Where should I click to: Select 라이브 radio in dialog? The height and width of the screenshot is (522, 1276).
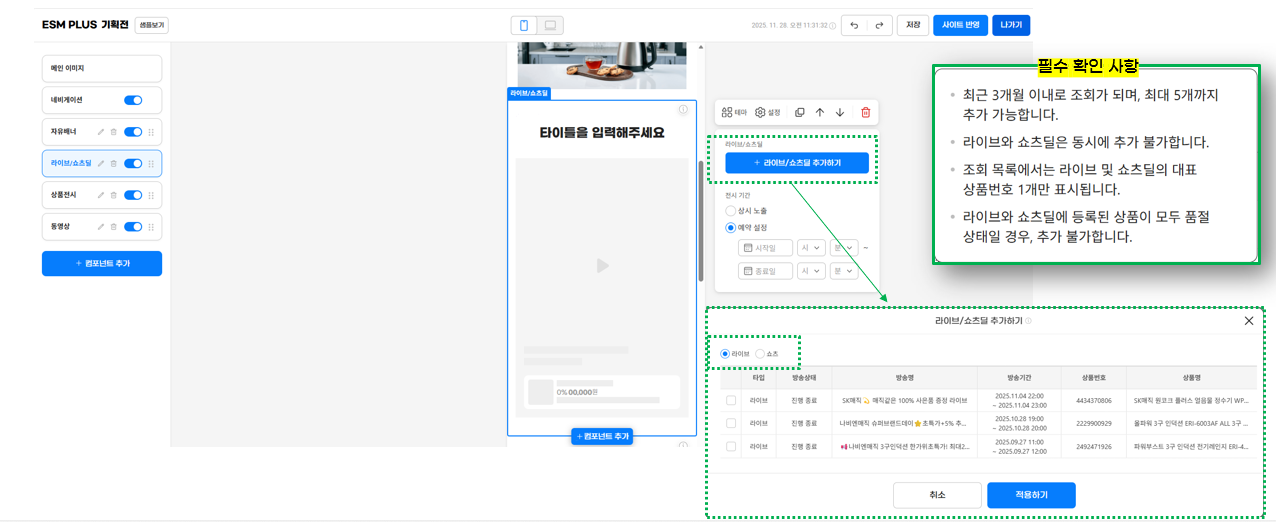click(725, 354)
